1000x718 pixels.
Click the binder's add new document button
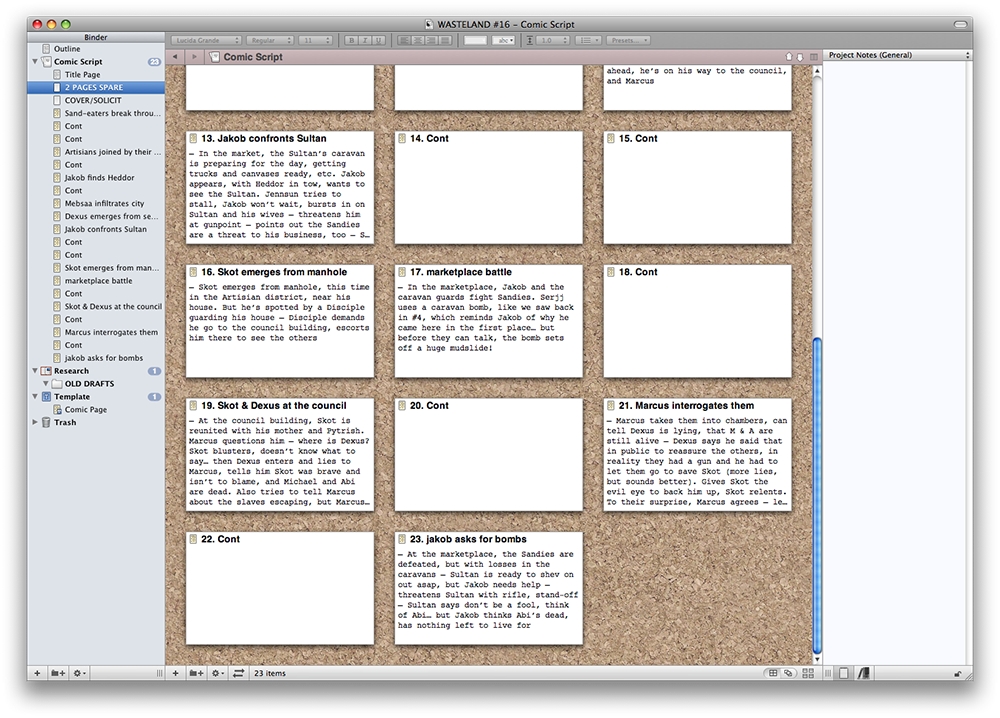click(37, 674)
